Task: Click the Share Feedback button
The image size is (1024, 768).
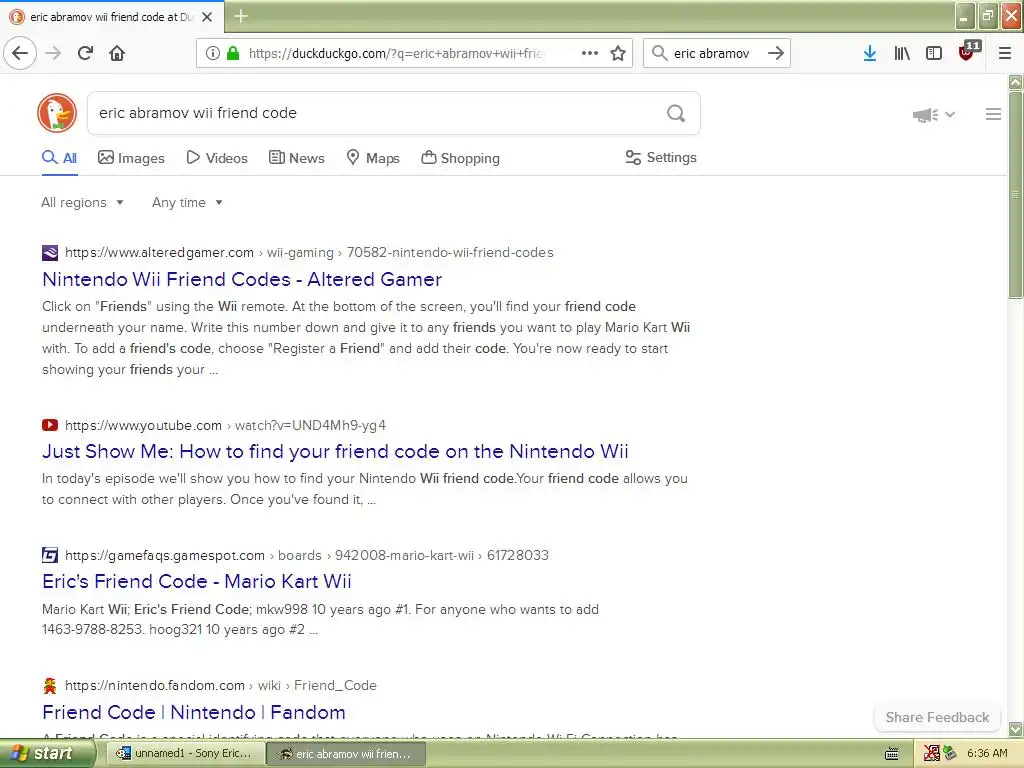Action: coord(937,717)
